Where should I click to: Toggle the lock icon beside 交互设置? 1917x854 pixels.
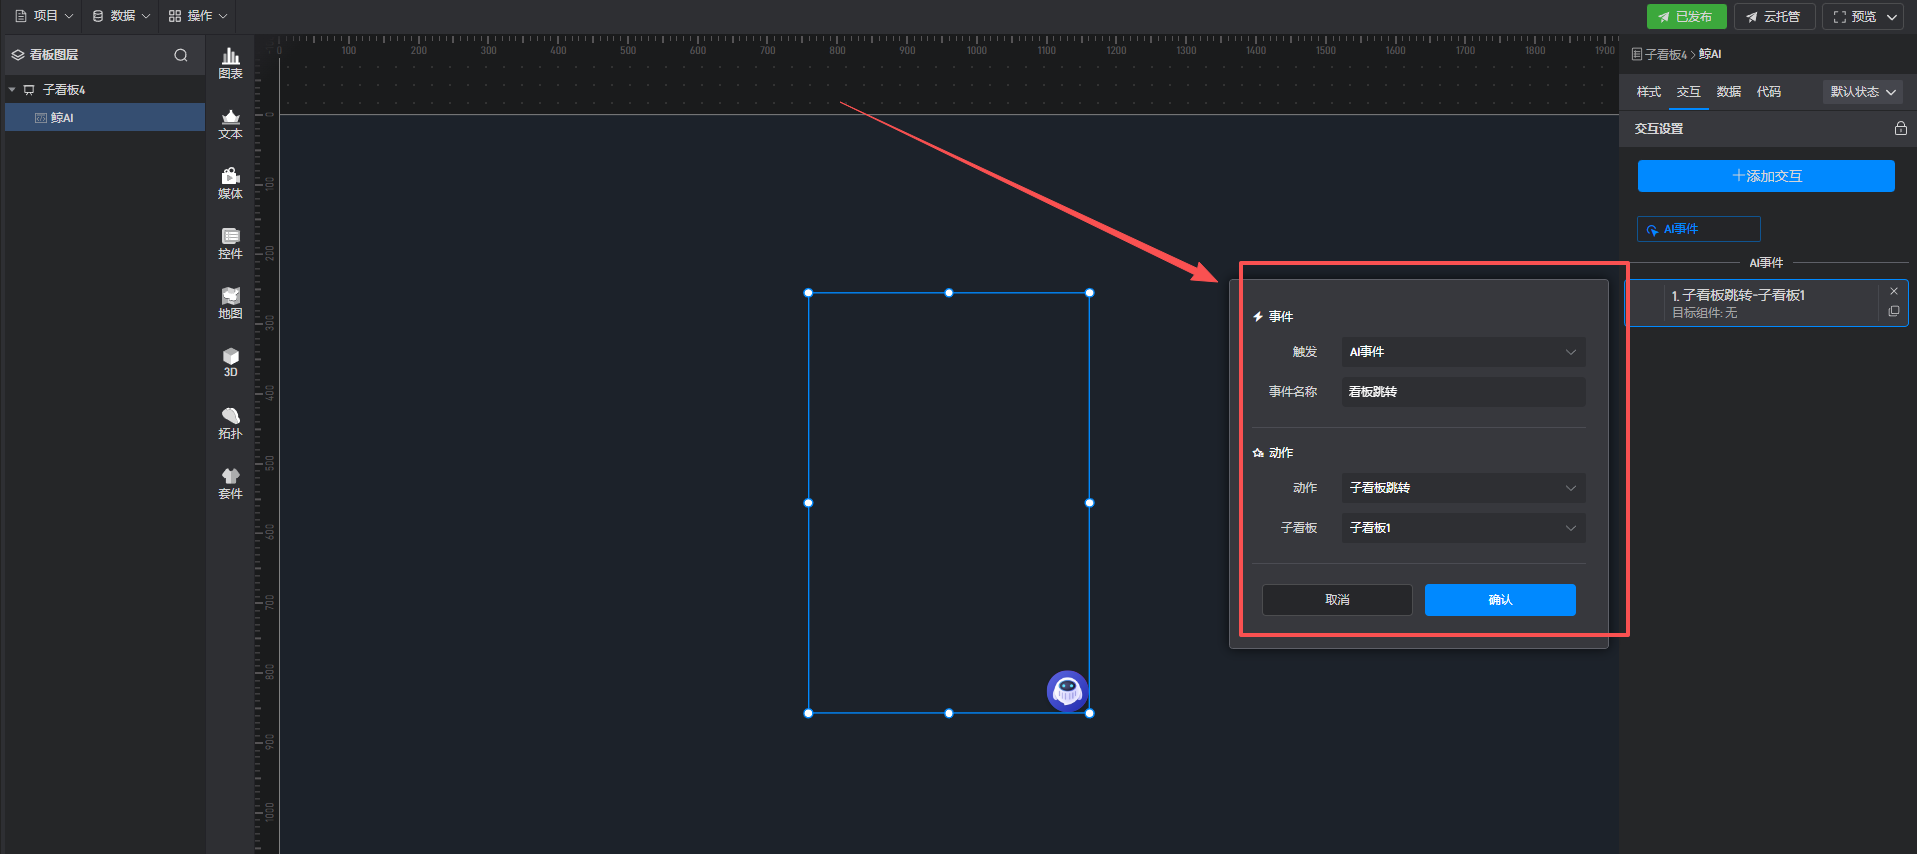click(1900, 129)
